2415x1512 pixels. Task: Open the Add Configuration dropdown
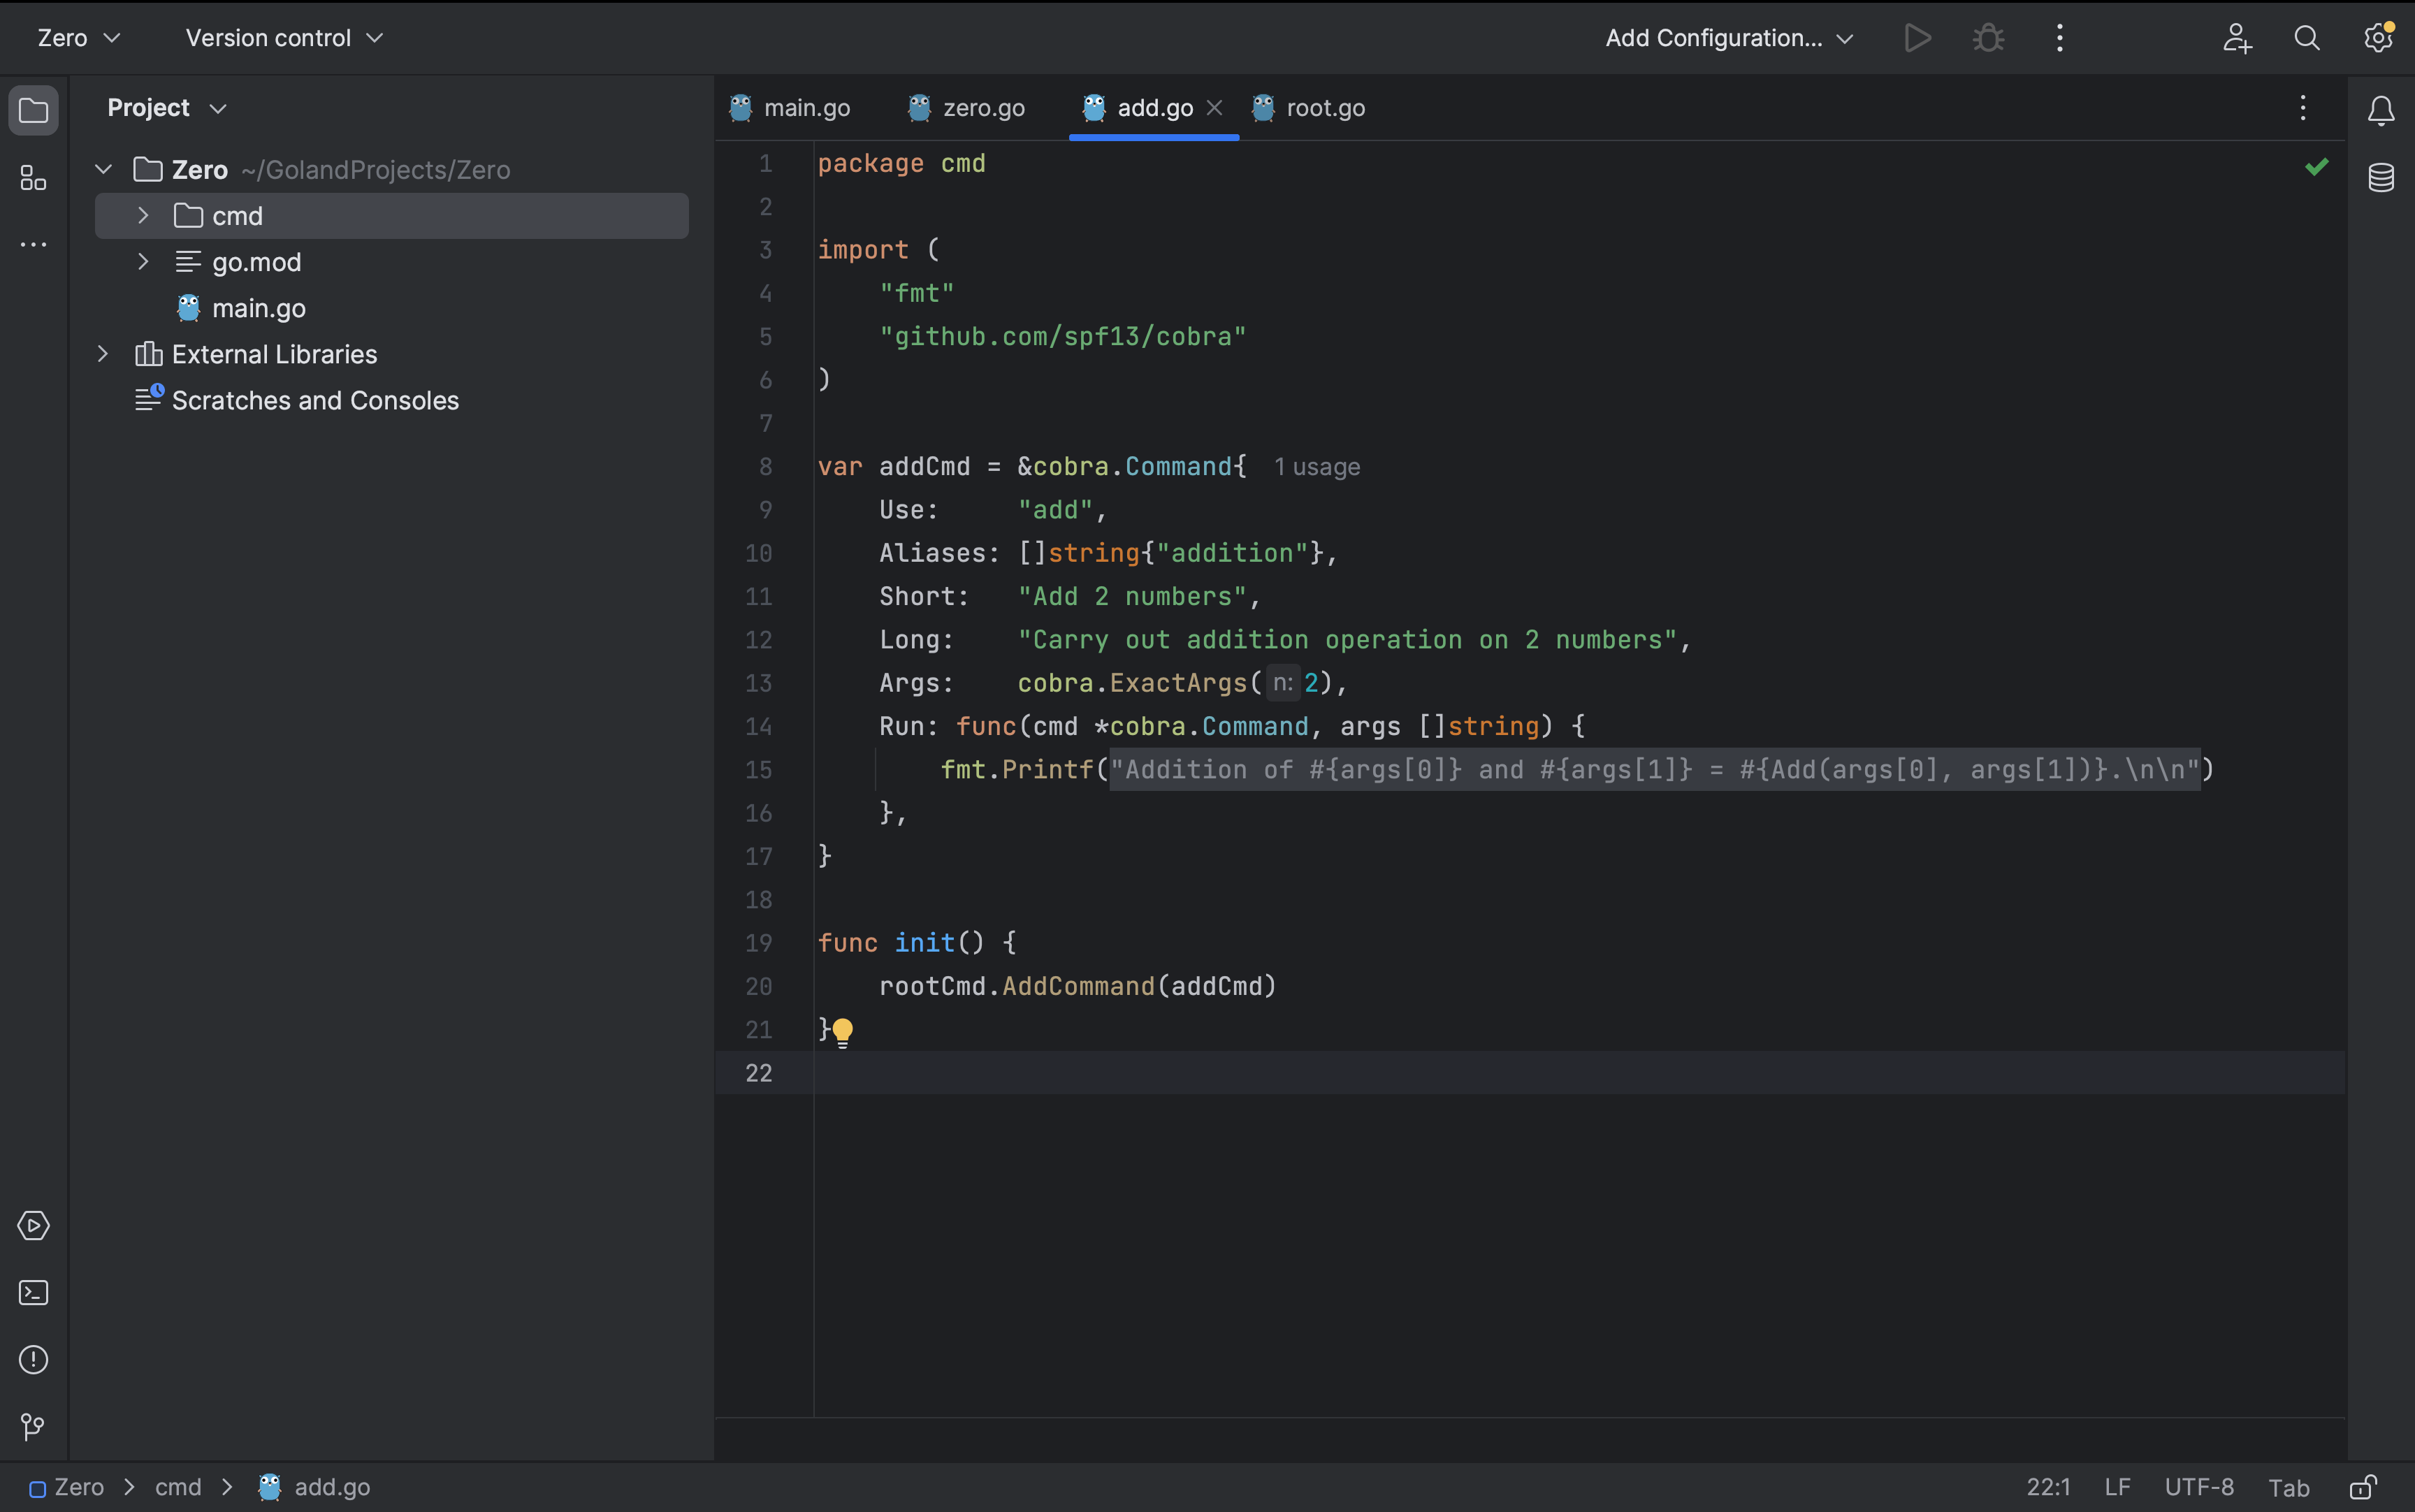pos(1729,38)
